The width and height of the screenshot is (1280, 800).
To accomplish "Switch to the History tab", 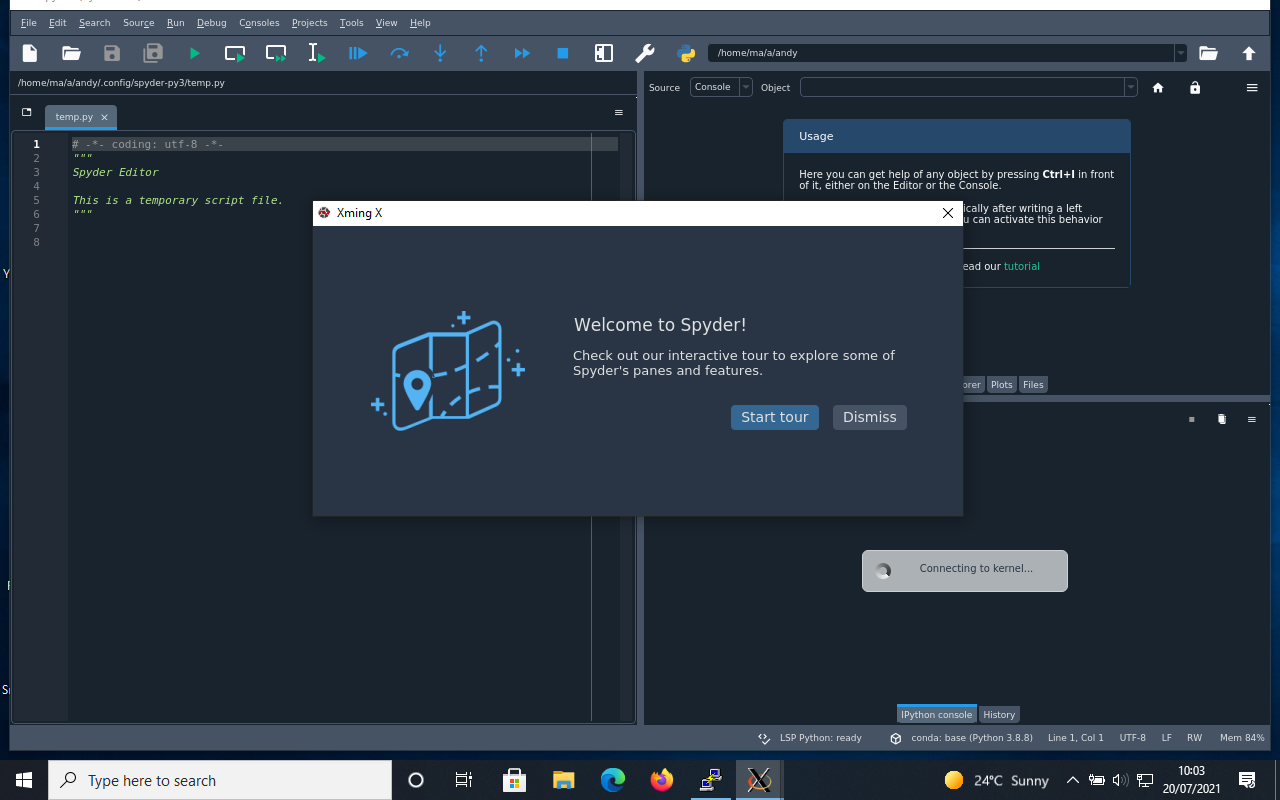I will pyautogui.click(x=999, y=714).
